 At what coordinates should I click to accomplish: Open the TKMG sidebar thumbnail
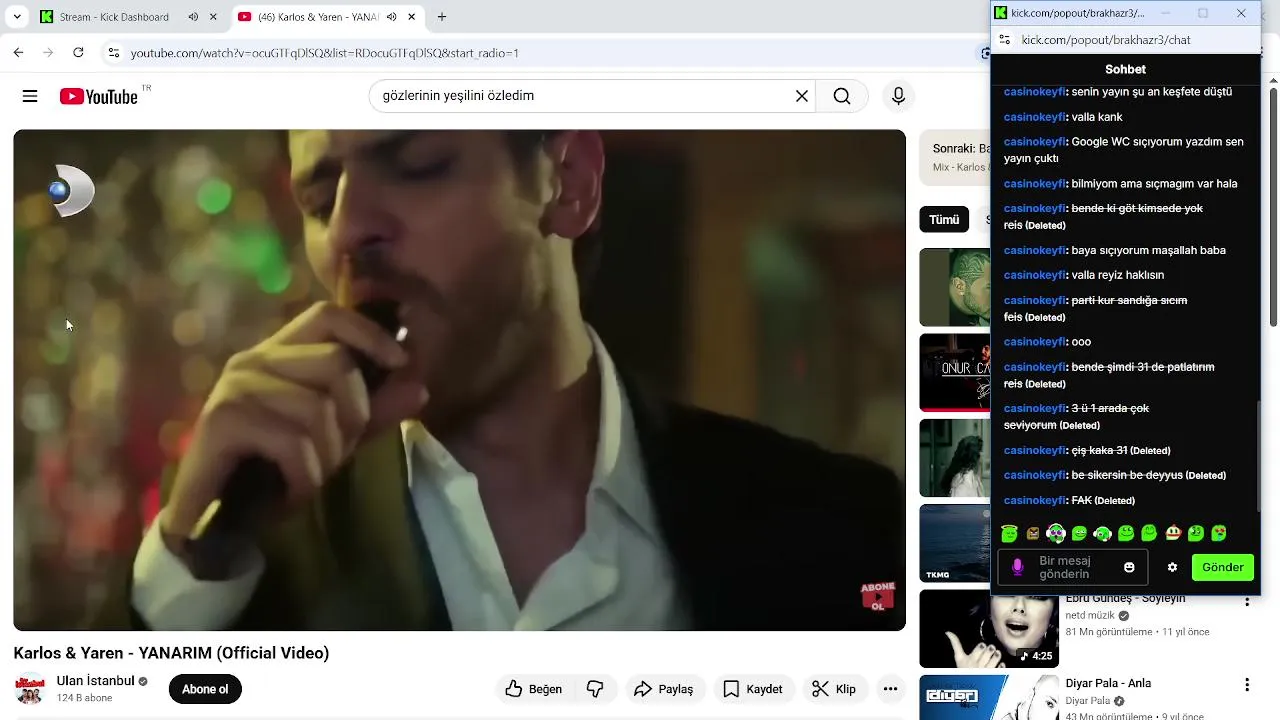point(954,543)
